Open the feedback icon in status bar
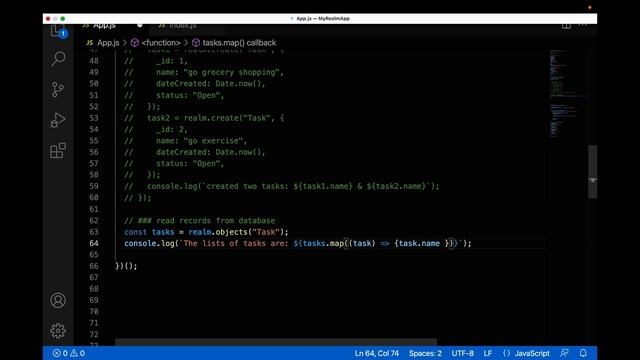This screenshot has width=640, height=360. coord(564,353)
